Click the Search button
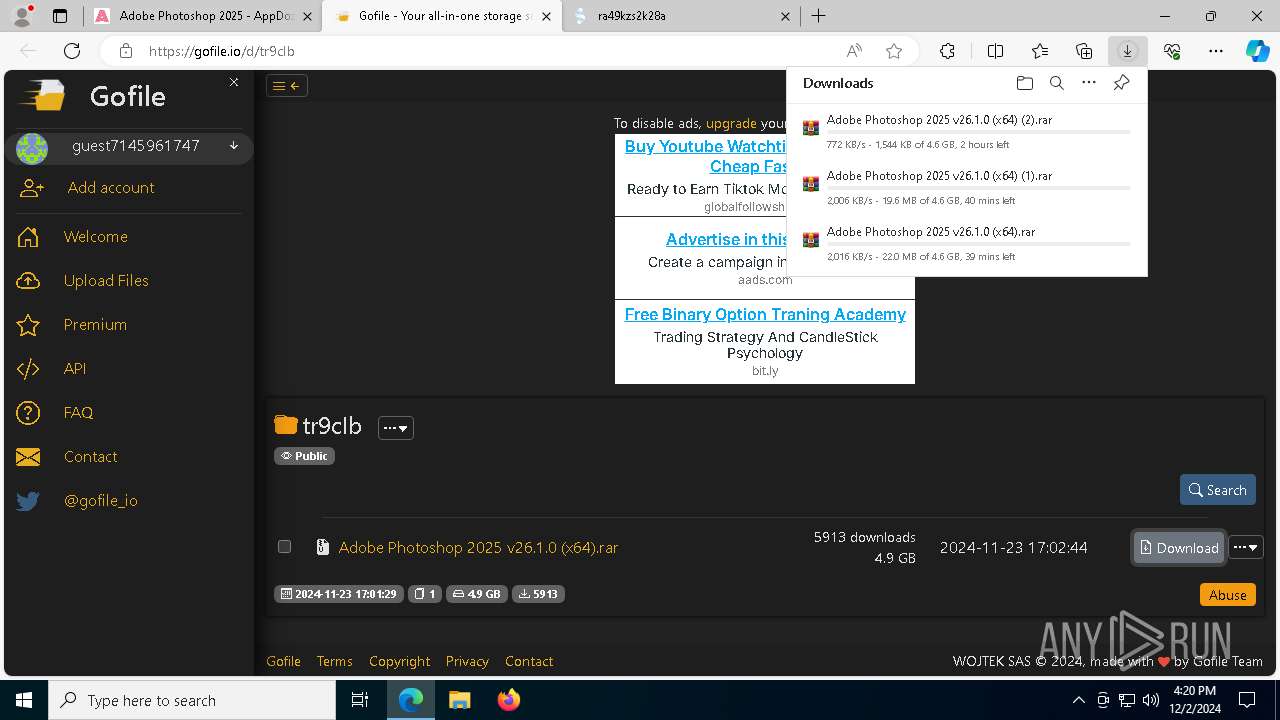The height and width of the screenshot is (720, 1280). pos(1217,490)
